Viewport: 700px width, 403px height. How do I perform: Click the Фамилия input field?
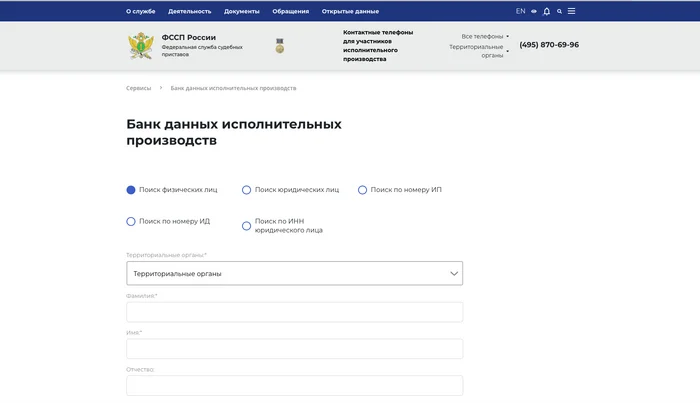pos(295,312)
